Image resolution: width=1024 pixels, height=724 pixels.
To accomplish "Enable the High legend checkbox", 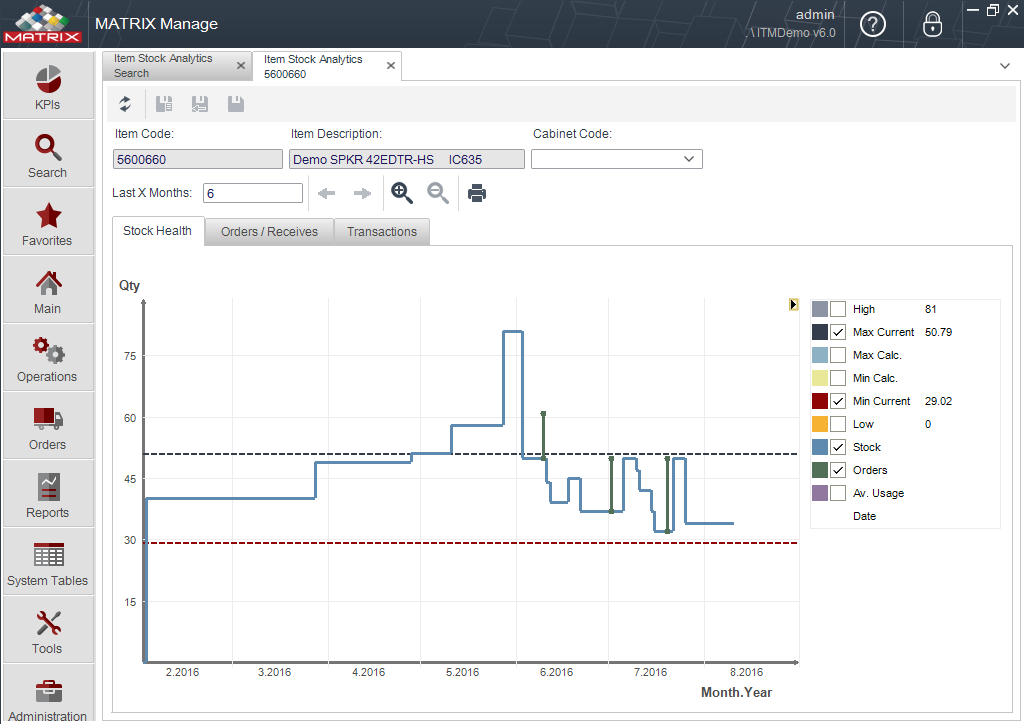I will (838, 309).
